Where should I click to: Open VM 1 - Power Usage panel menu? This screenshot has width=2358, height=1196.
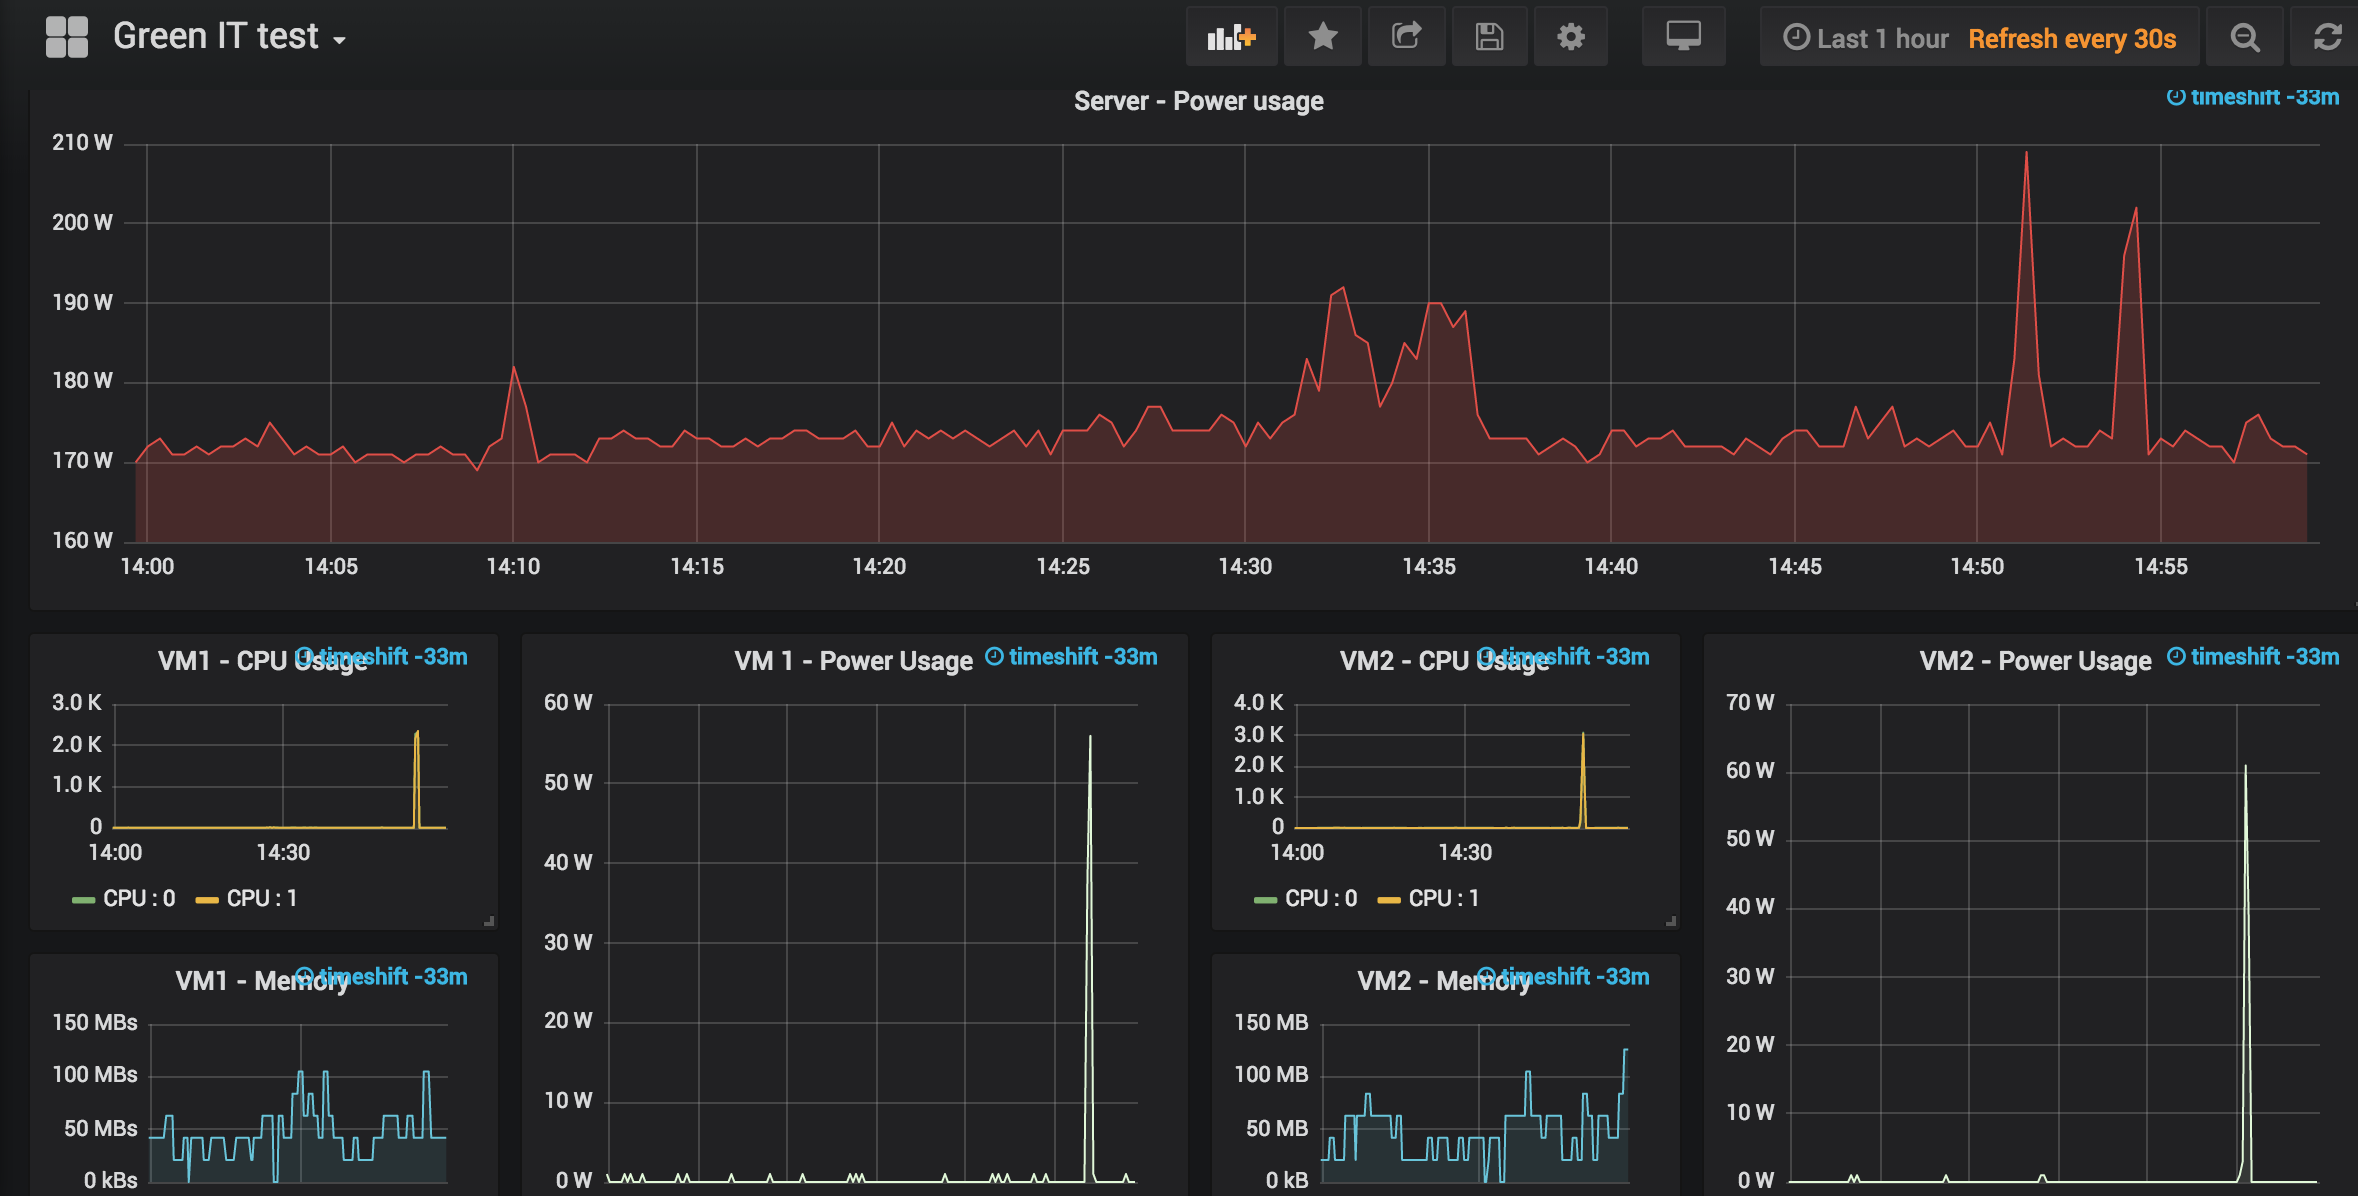852,661
